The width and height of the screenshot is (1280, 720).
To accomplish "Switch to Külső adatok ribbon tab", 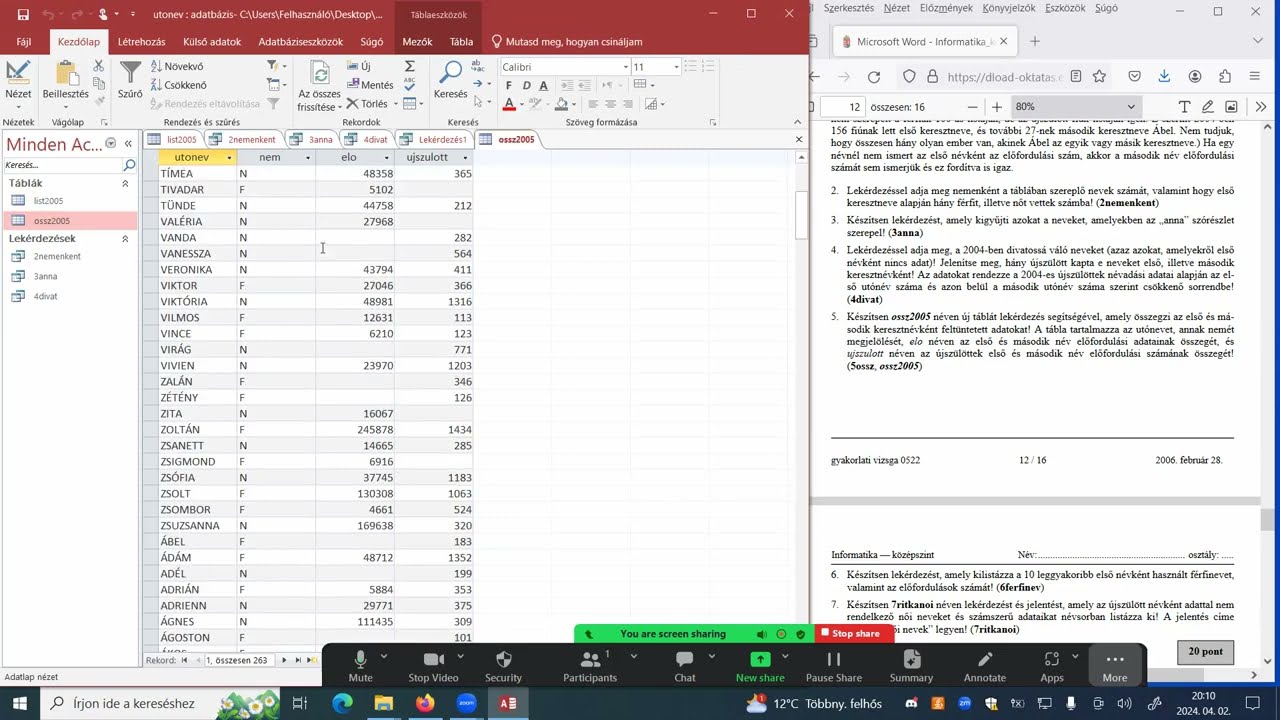I will click(x=212, y=42).
